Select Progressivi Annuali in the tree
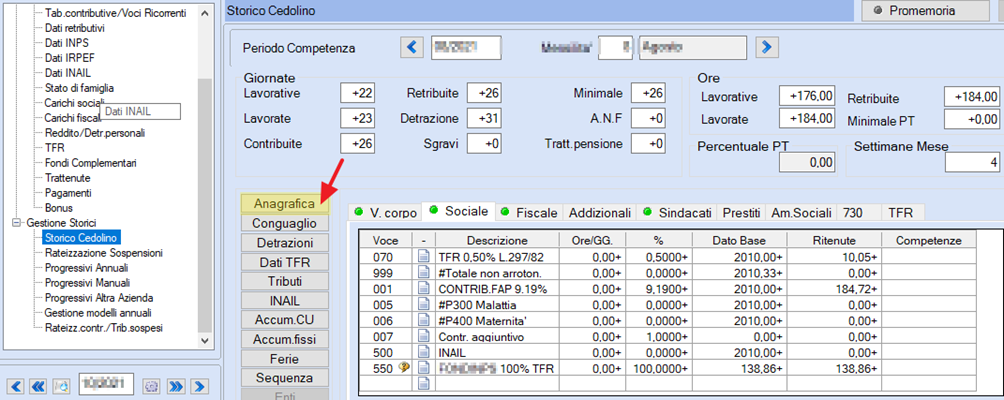 click(86, 268)
